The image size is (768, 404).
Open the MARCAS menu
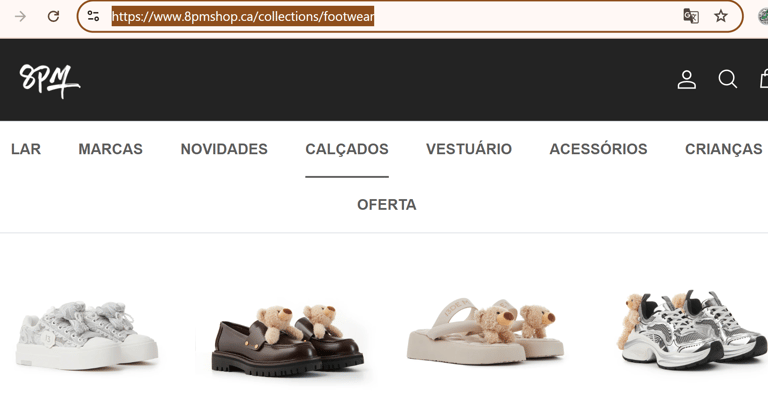pos(110,149)
